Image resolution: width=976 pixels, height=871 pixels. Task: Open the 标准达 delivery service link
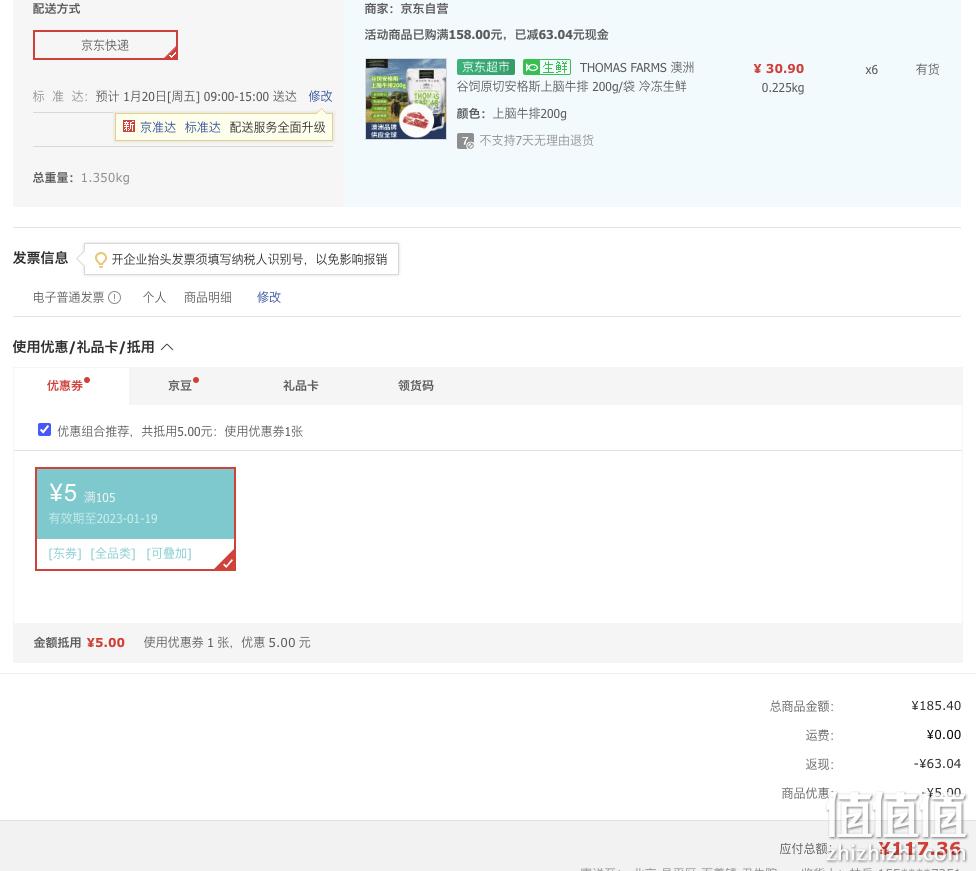[202, 127]
